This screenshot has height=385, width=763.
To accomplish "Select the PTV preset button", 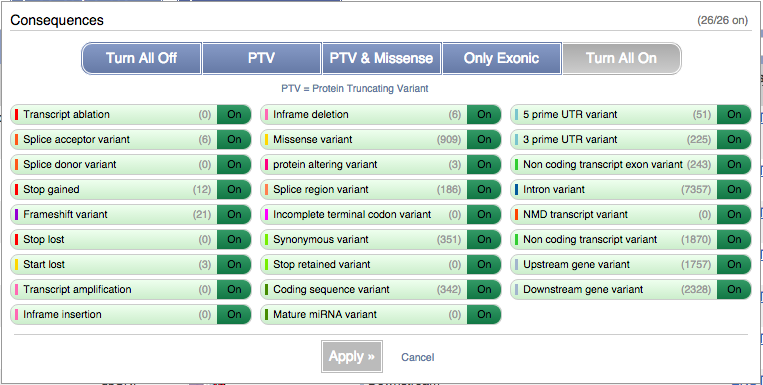I will click(x=261, y=58).
